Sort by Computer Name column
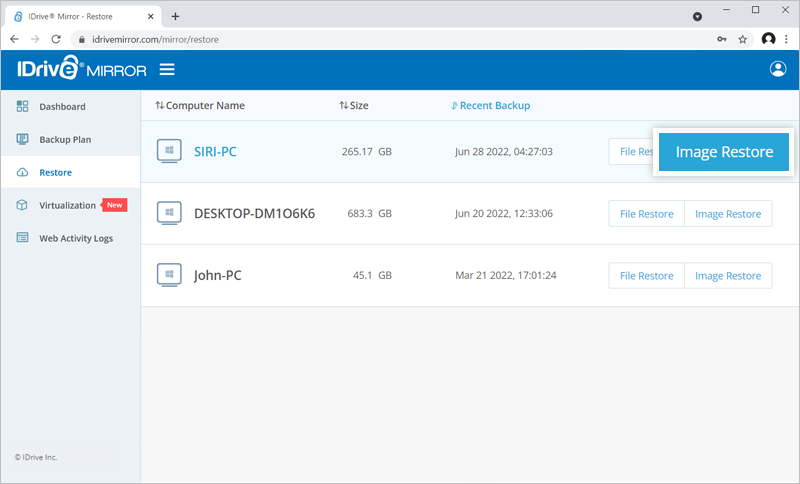Image resolution: width=800 pixels, height=484 pixels. 200,106
